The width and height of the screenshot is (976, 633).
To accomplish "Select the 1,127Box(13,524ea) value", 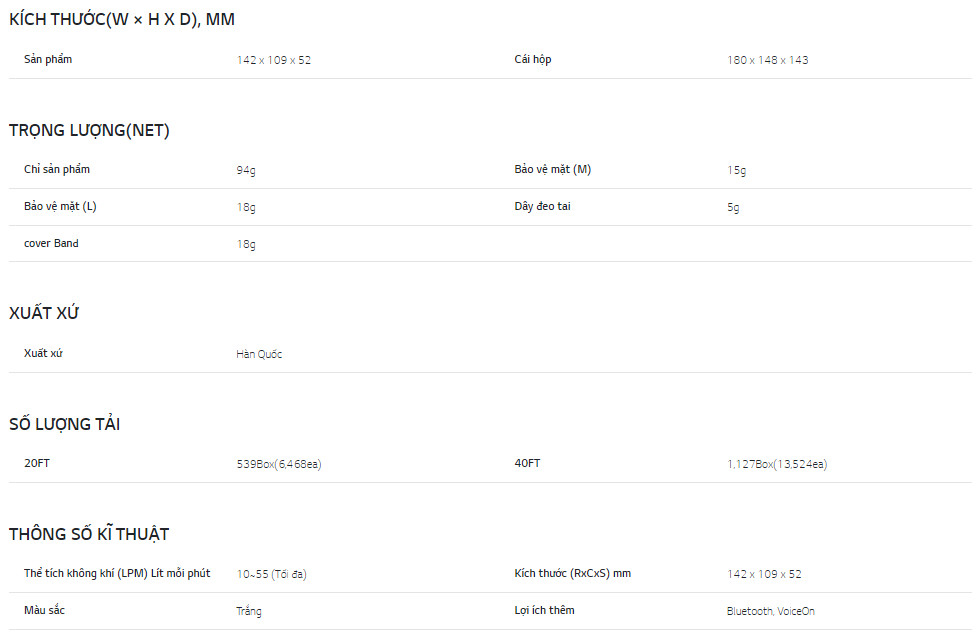I will coord(777,464).
